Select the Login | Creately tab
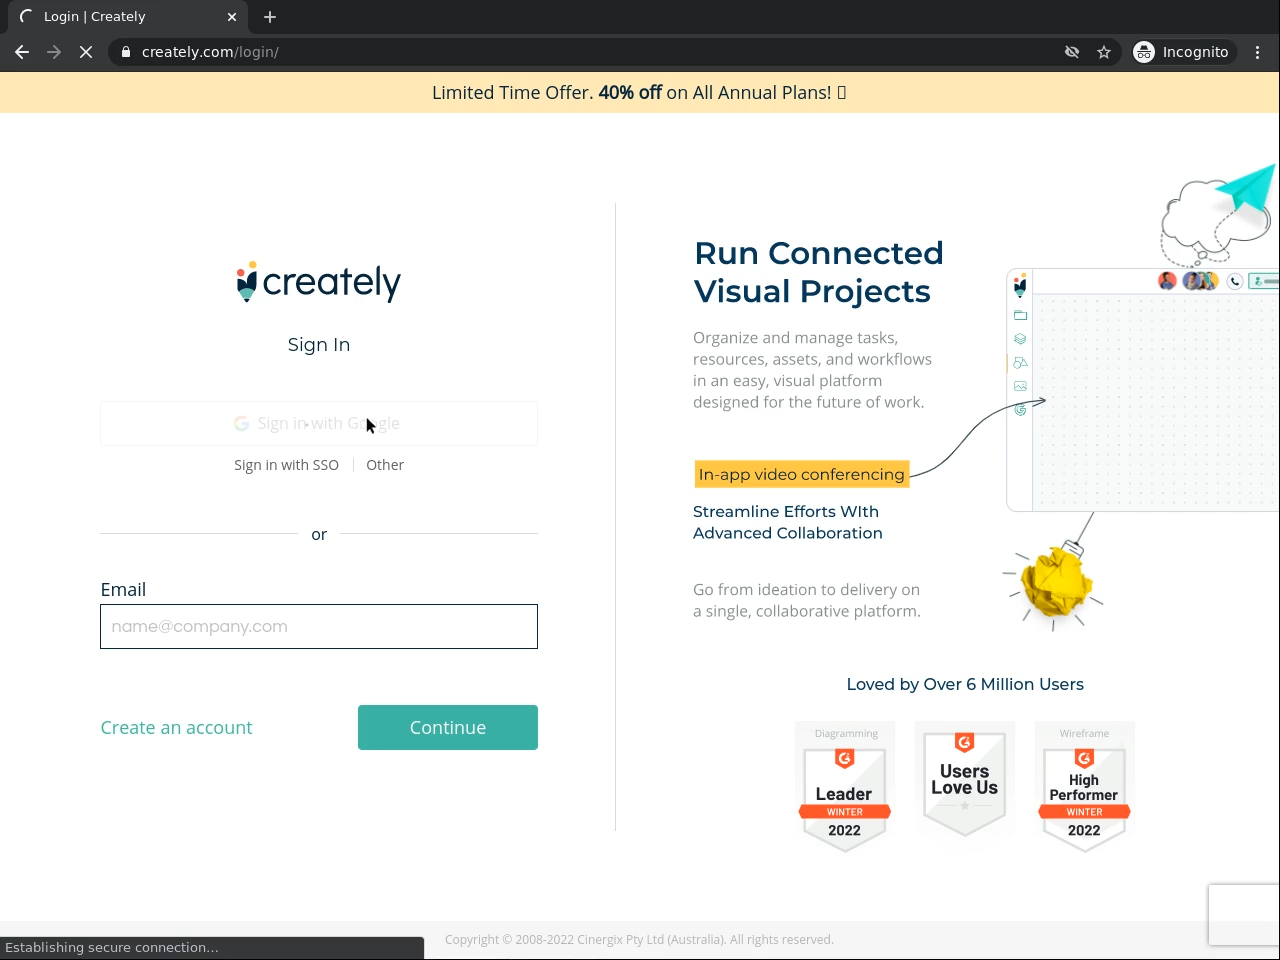 tap(128, 17)
